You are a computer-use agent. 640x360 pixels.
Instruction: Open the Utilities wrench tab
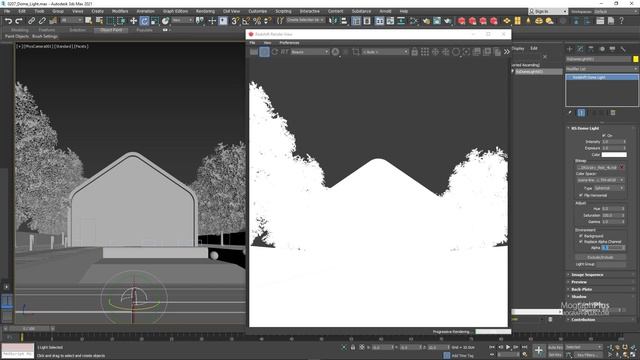click(623, 49)
